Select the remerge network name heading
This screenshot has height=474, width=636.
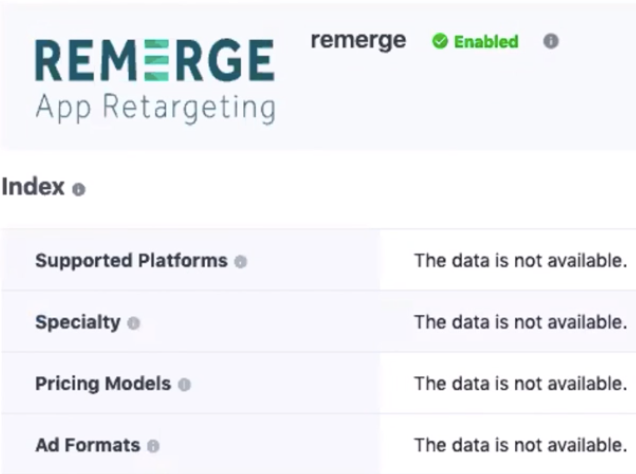[x=358, y=41]
